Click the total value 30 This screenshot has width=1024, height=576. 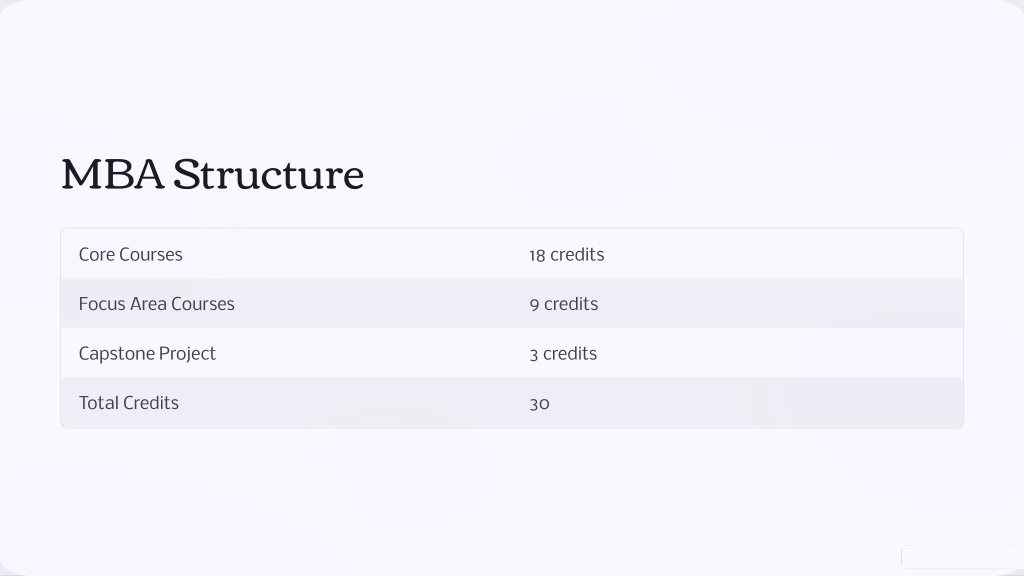pos(539,404)
